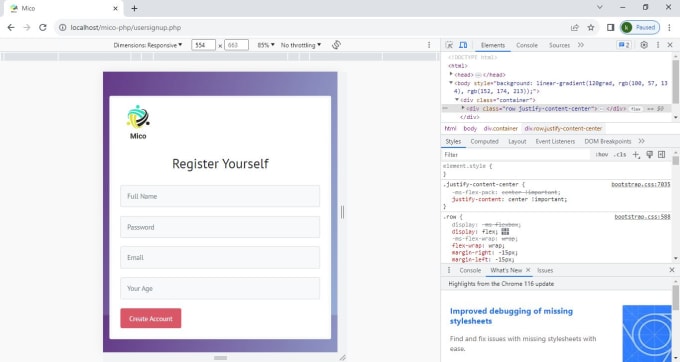680x362 pixels.
Task: Switch to the Computed tab
Action: (484, 141)
